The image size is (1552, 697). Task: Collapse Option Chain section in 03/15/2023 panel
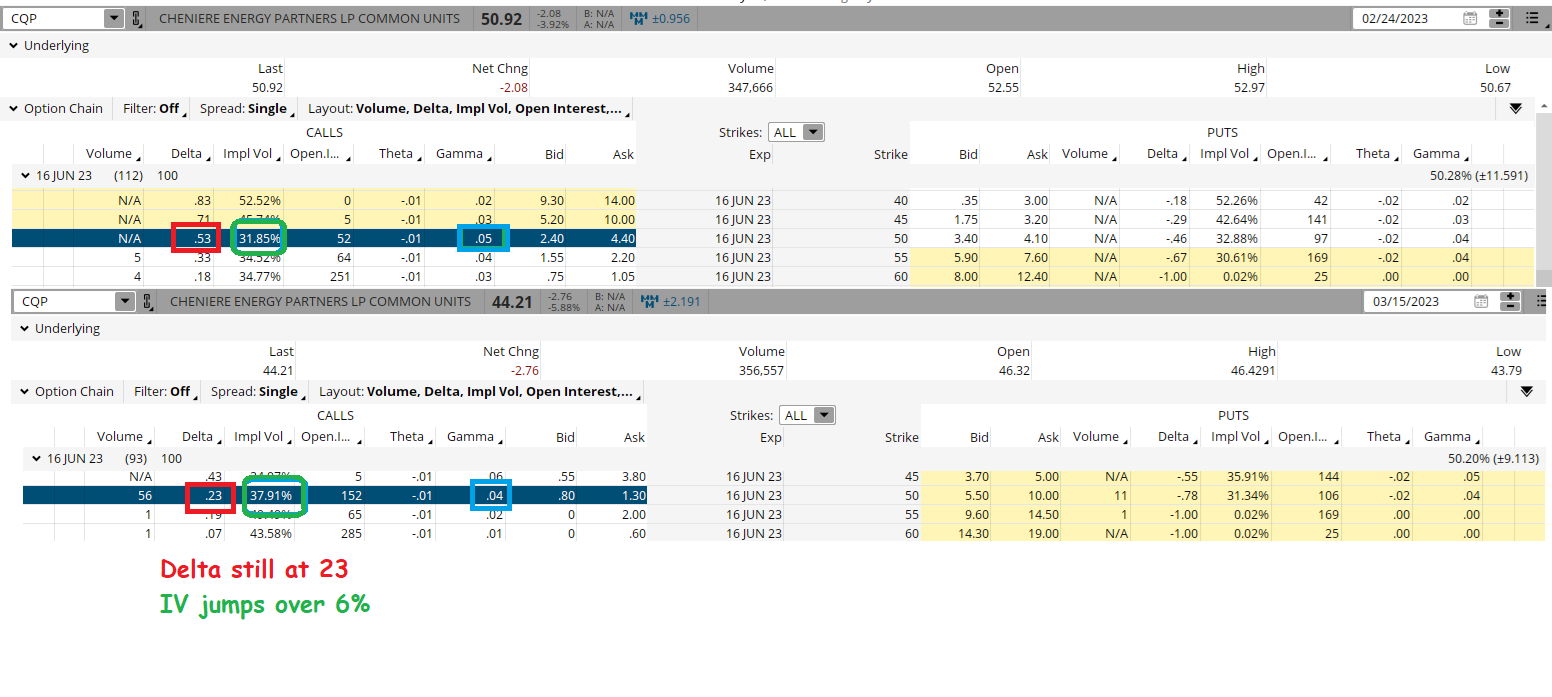[x=25, y=392]
